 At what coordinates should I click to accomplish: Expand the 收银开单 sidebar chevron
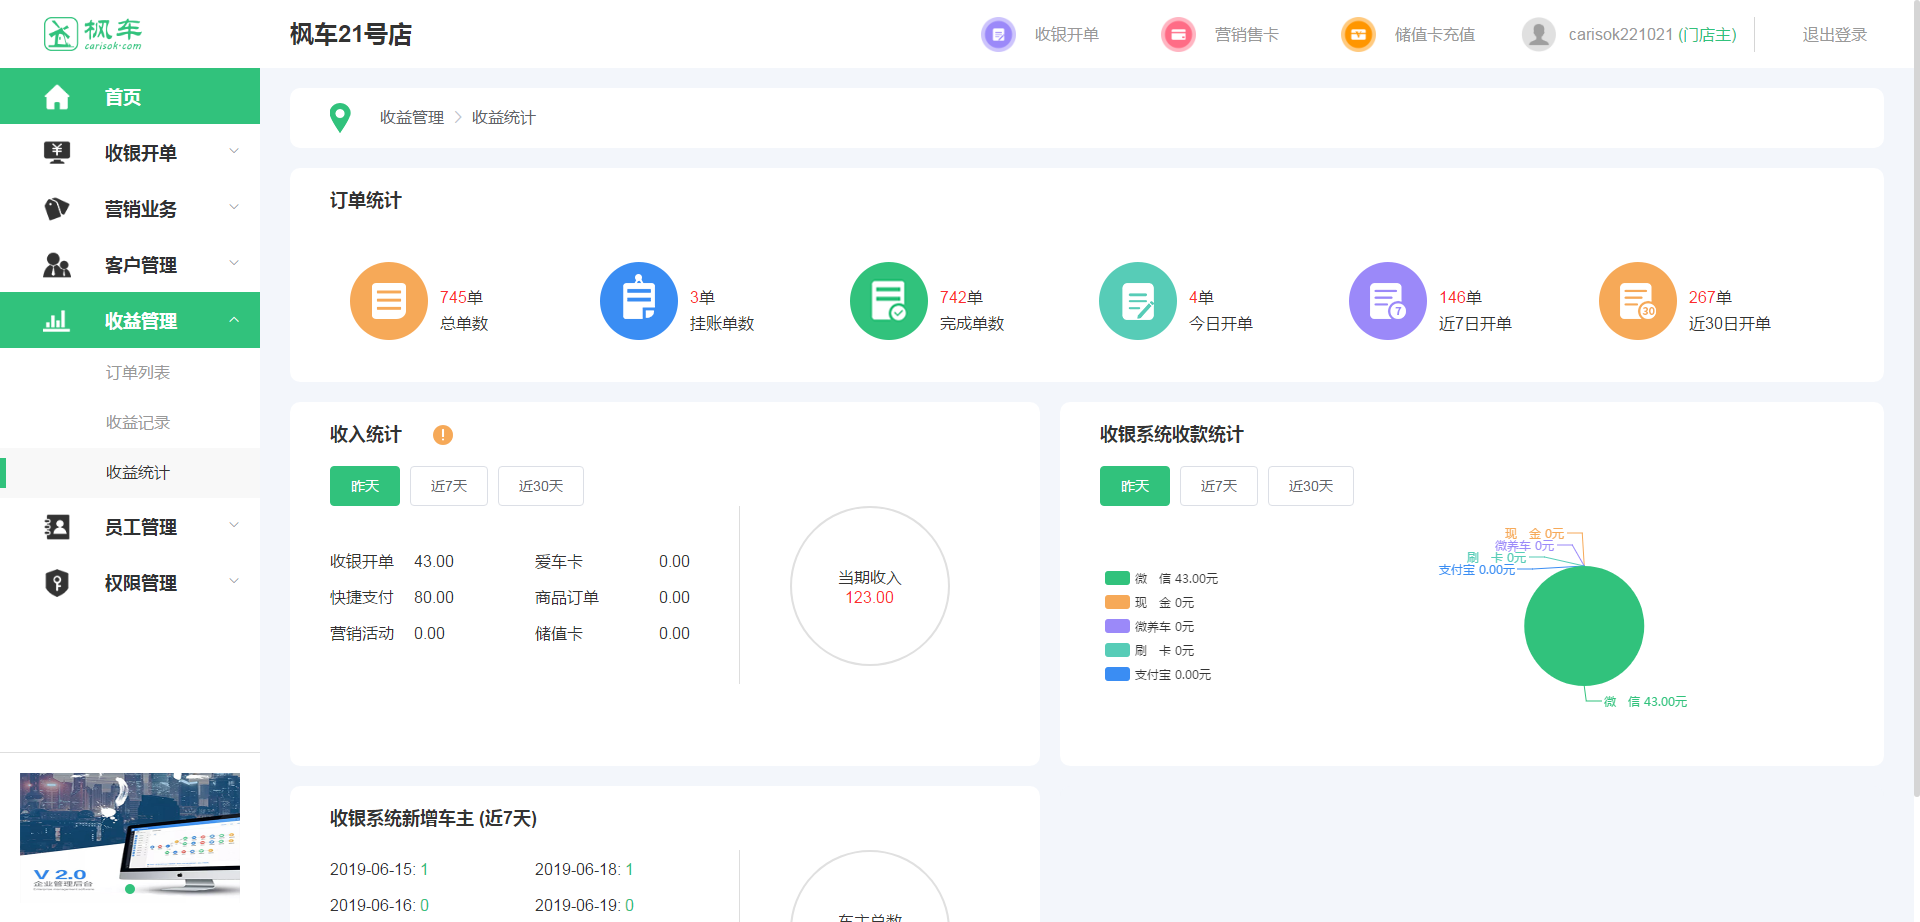click(x=234, y=152)
